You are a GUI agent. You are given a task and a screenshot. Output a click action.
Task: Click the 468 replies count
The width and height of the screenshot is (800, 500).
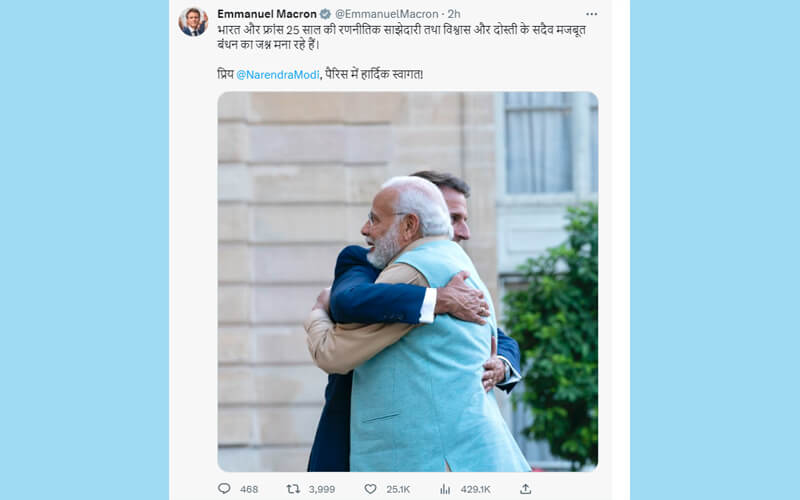249,489
